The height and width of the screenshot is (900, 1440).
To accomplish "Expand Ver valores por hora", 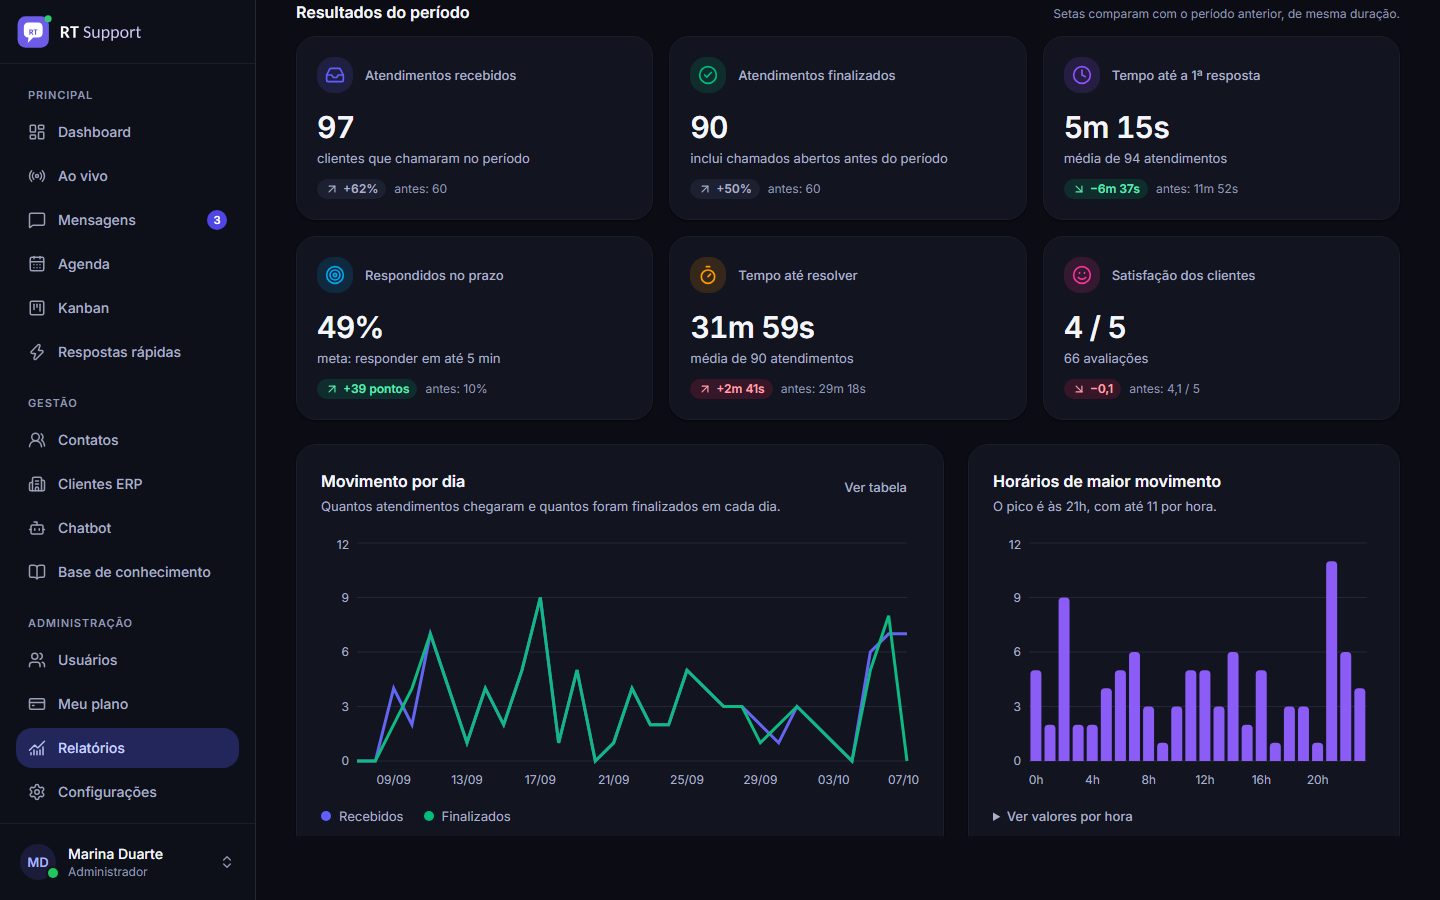I will tap(1062, 816).
